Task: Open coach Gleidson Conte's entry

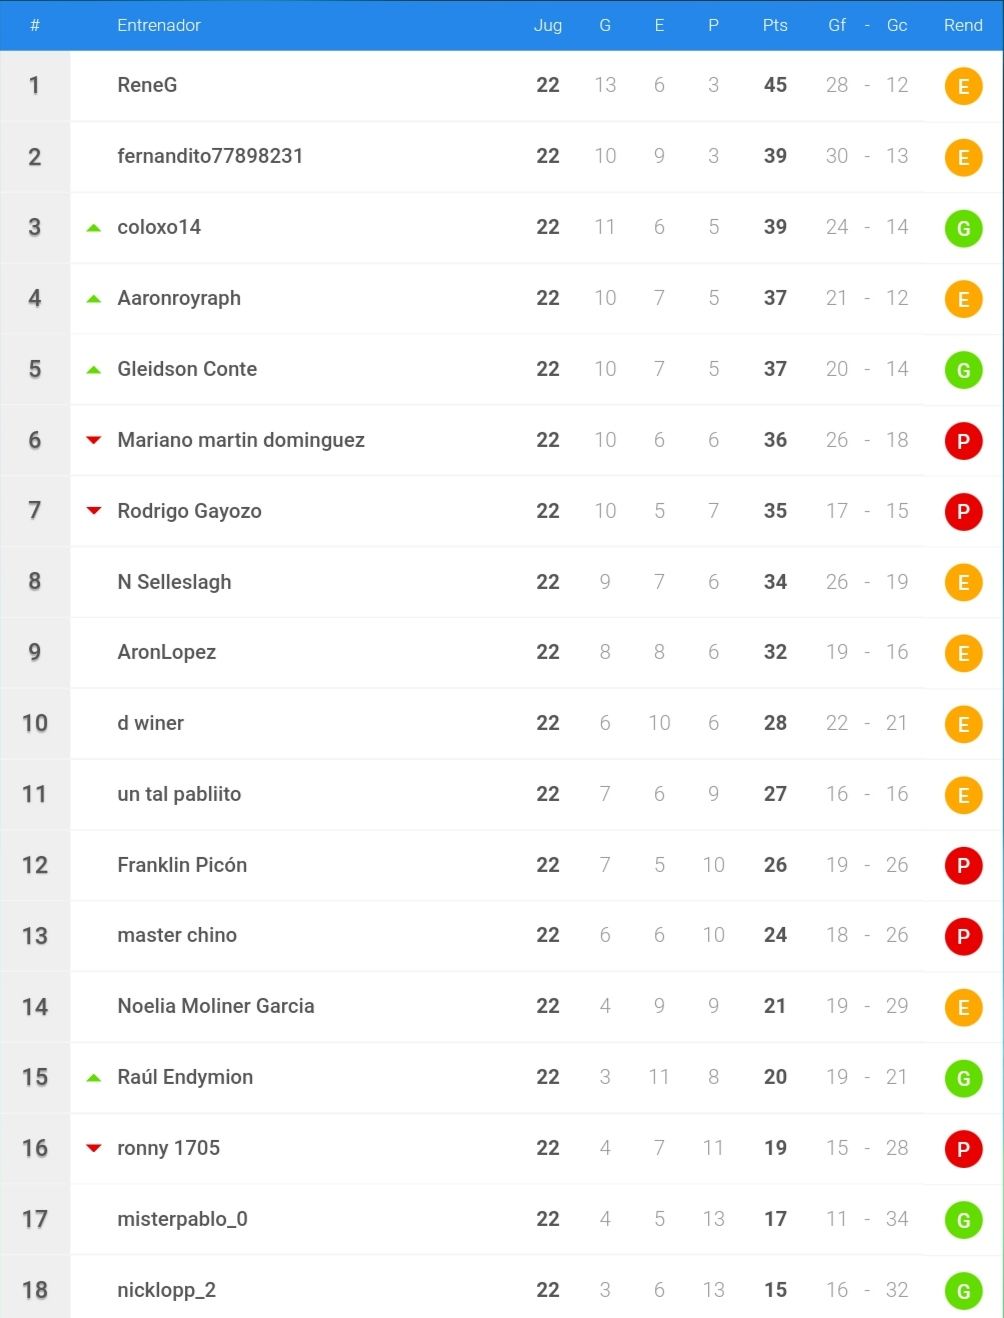Action: 187,369
